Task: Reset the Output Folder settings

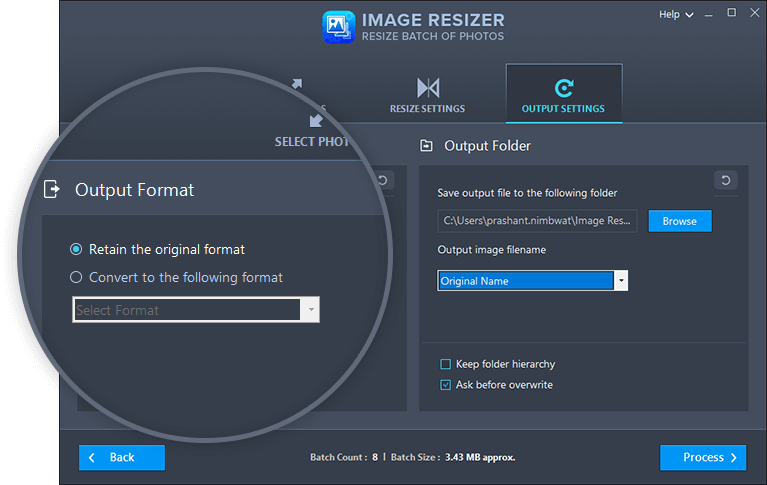Action: pos(726,180)
